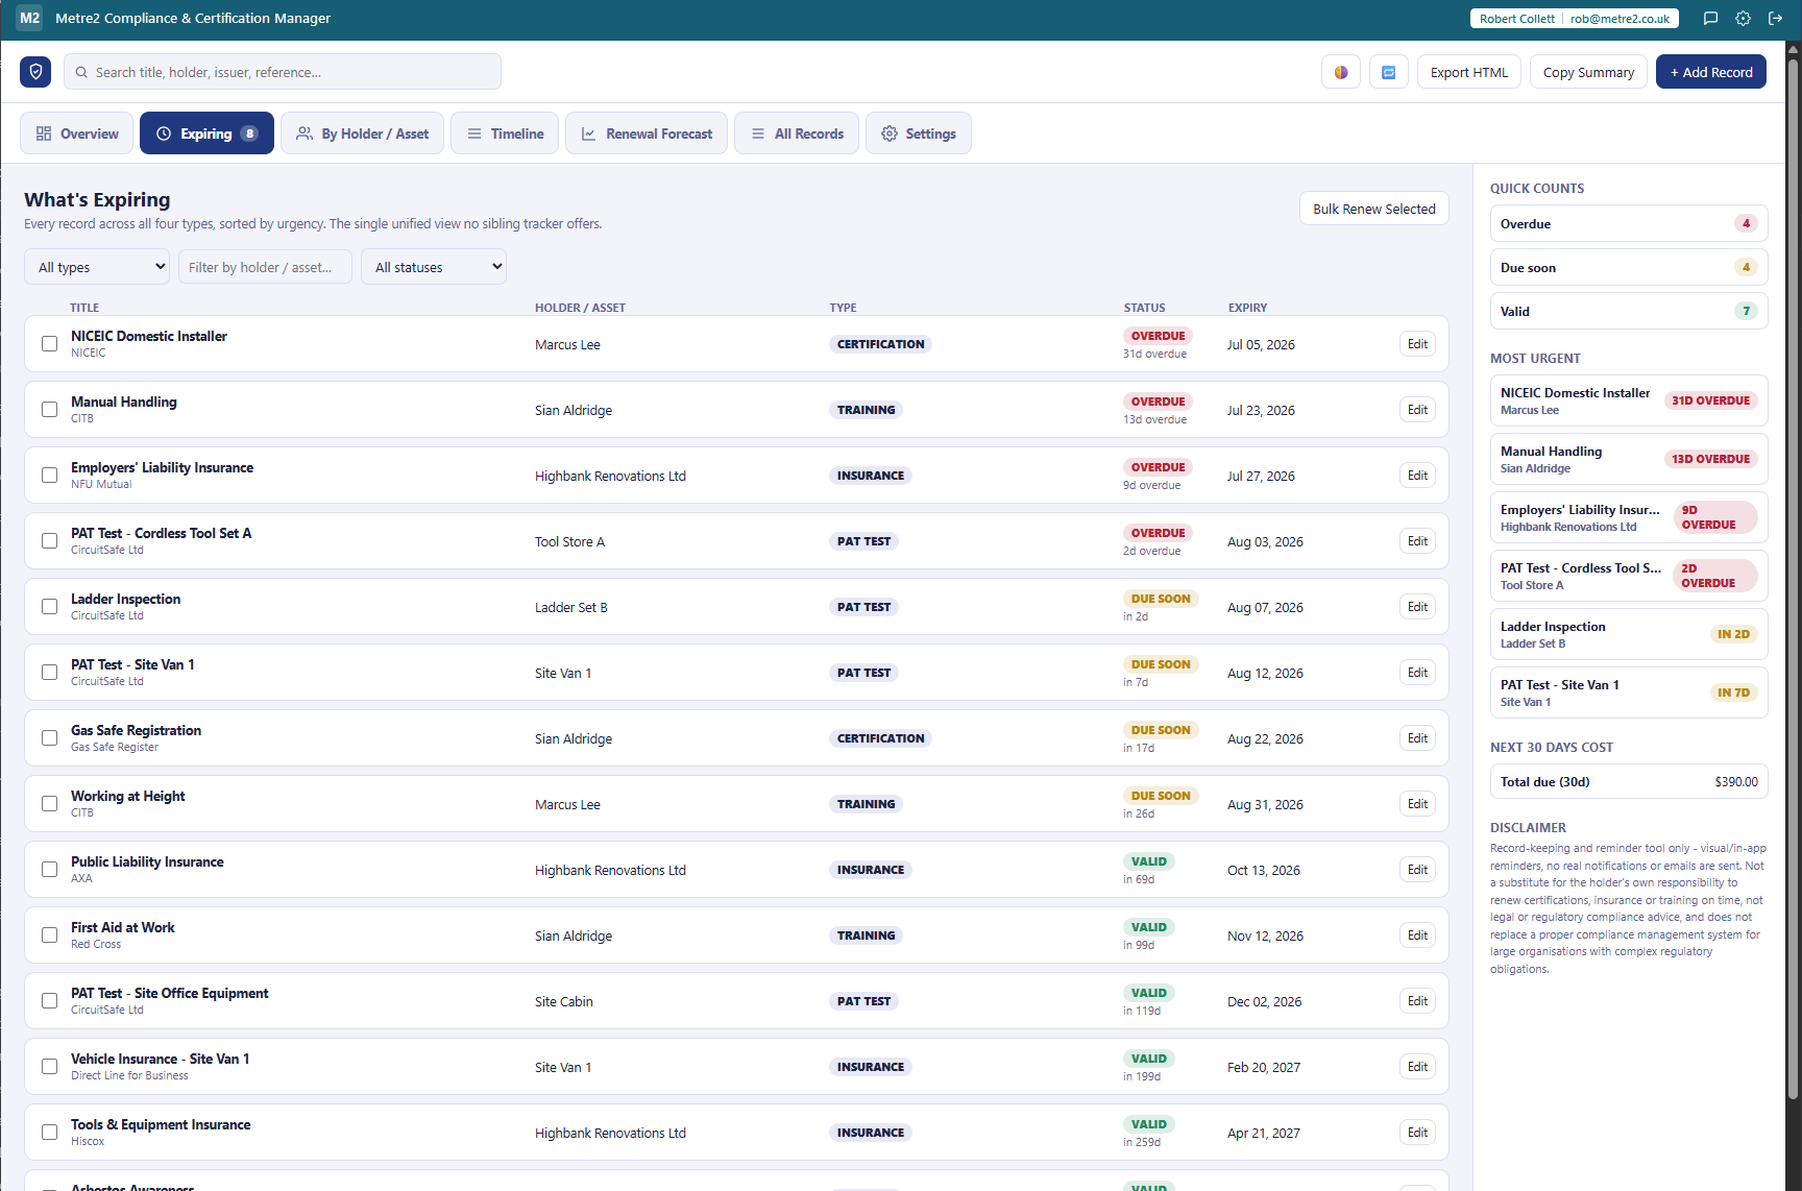The height and width of the screenshot is (1191, 1802).
Task: Click the list icon on All Records tab
Action: tap(758, 133)
